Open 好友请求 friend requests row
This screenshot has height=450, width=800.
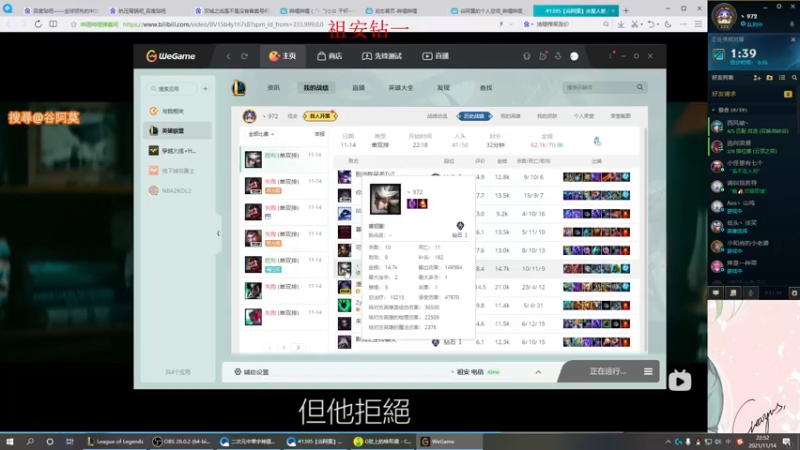coord(753,94)
